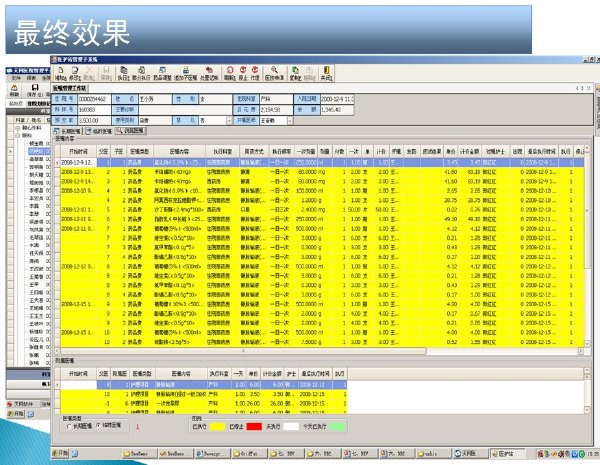Click the 医护站 taskbar button
Screen dimensions: 600x465
pos(507,454)
